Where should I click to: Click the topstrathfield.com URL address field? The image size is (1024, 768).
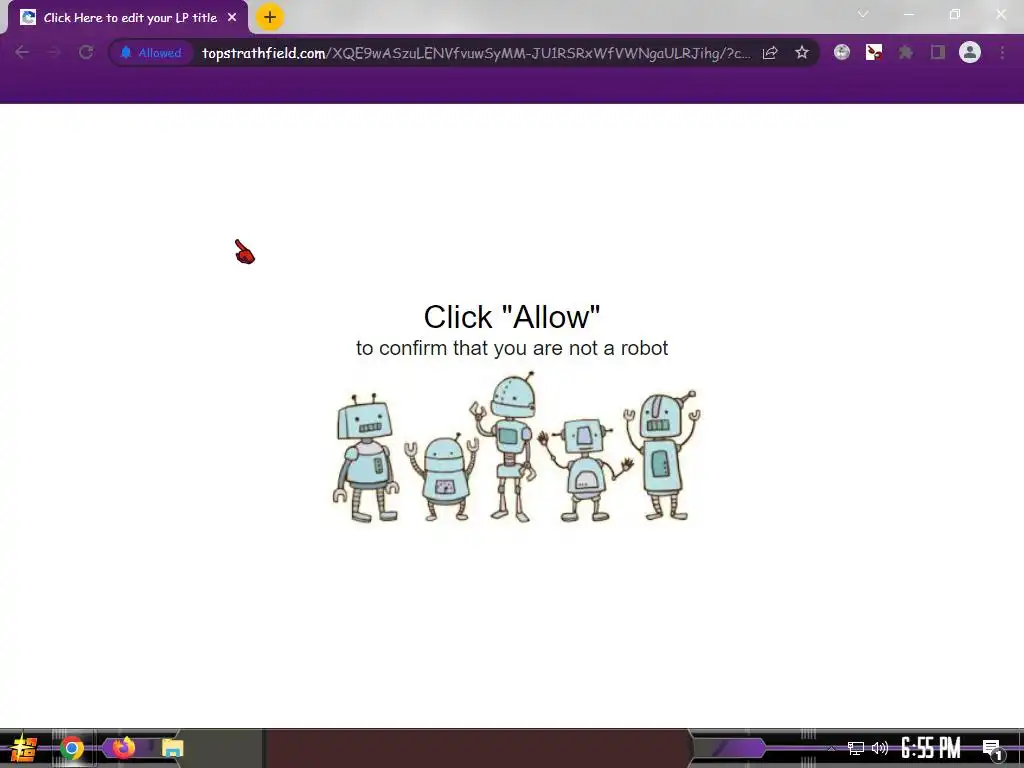[x=475, y=53]
